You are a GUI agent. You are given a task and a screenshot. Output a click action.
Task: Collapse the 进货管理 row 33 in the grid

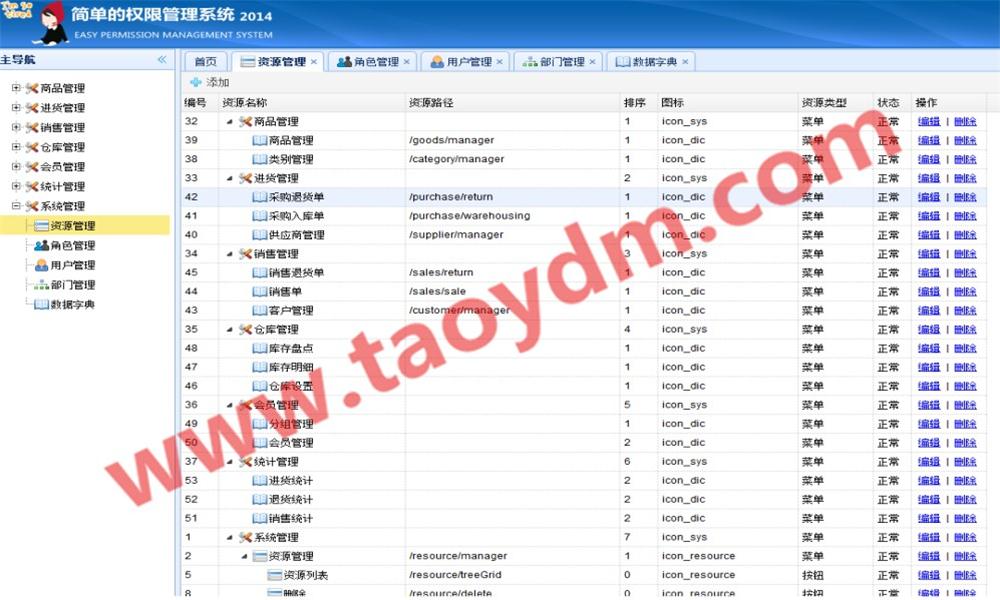(230, 179)
